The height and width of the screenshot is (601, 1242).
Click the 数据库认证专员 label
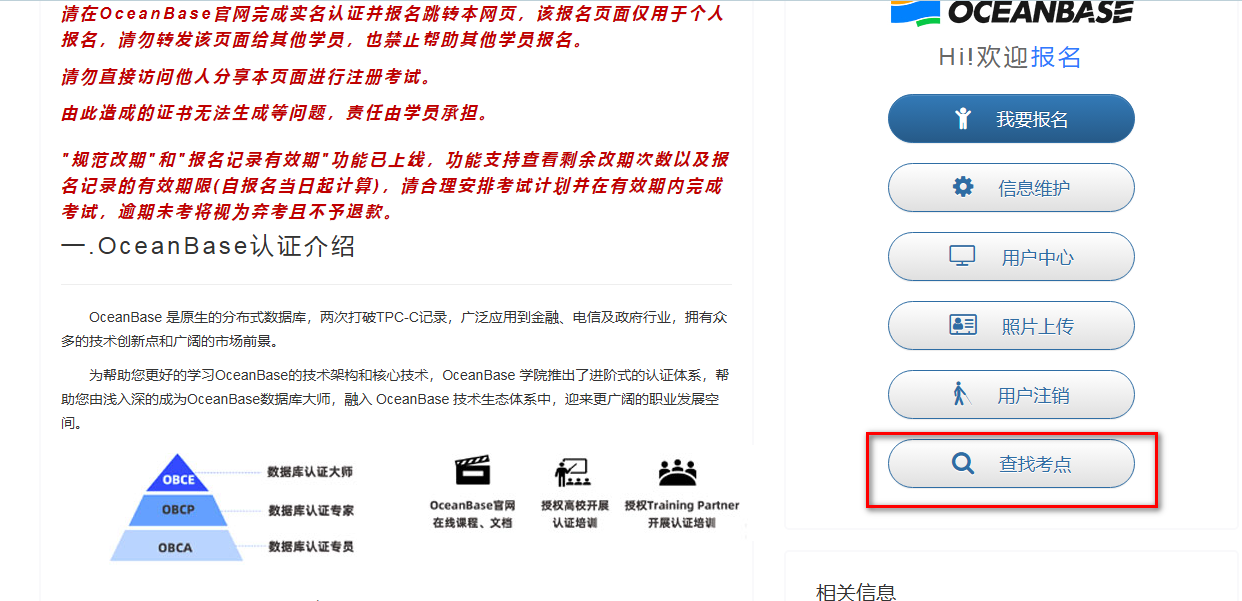(x=310, y=546)
